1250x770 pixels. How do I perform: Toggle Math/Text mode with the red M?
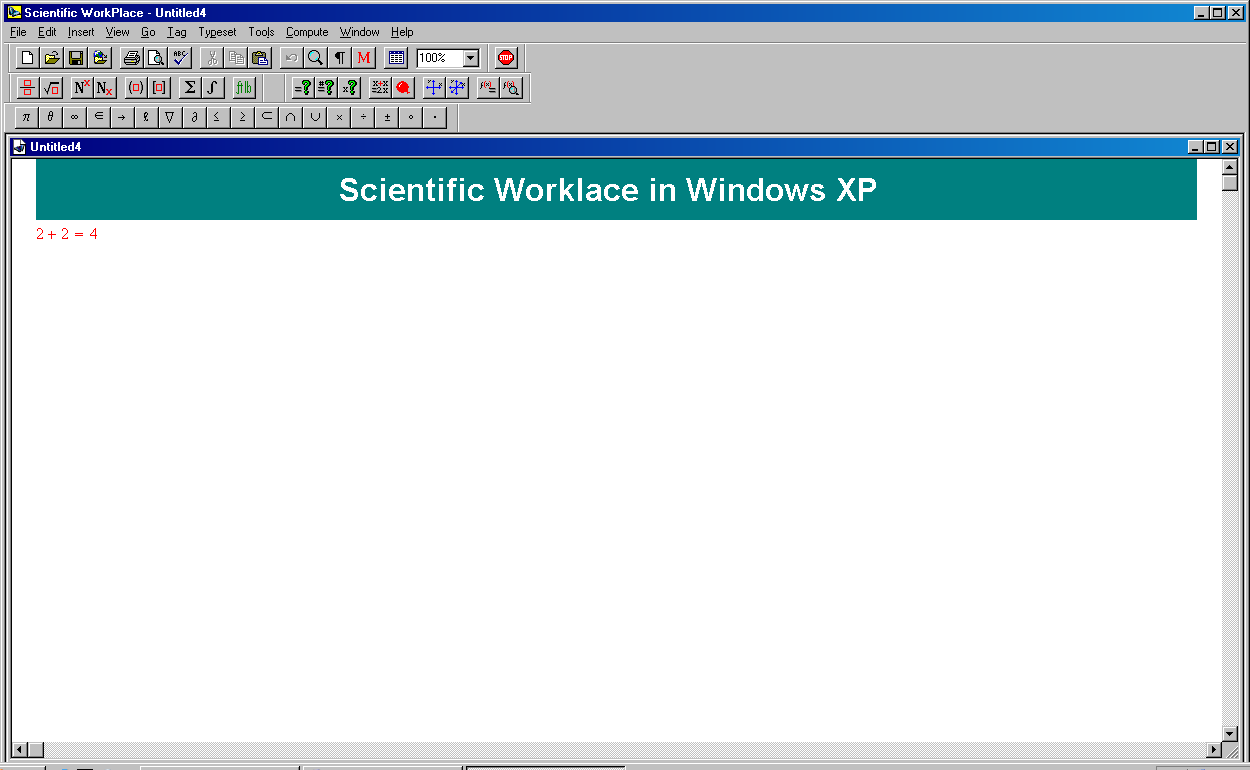pos(364,58)
